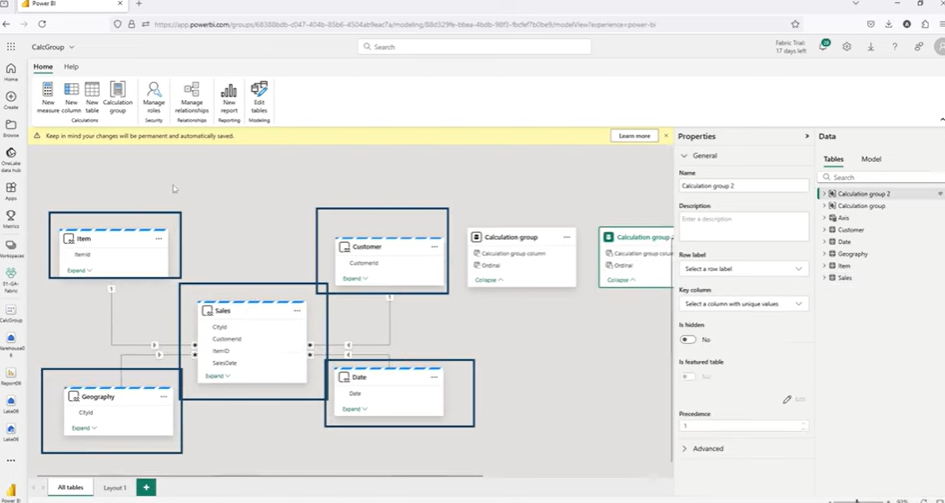Click the Sales table options ellipsis
The width and height of the screenshot is (945, 503).
[x=297, y=311]
